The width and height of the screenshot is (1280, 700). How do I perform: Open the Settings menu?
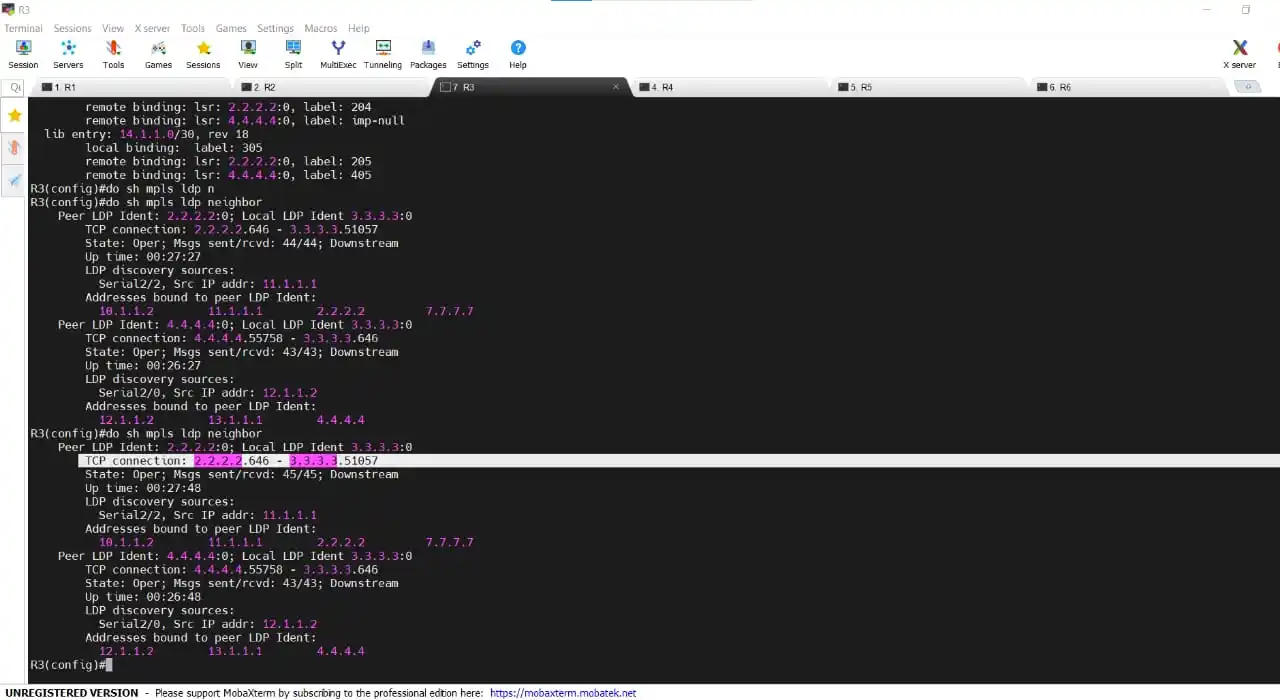pyautogui.click(x=275, y=28)
